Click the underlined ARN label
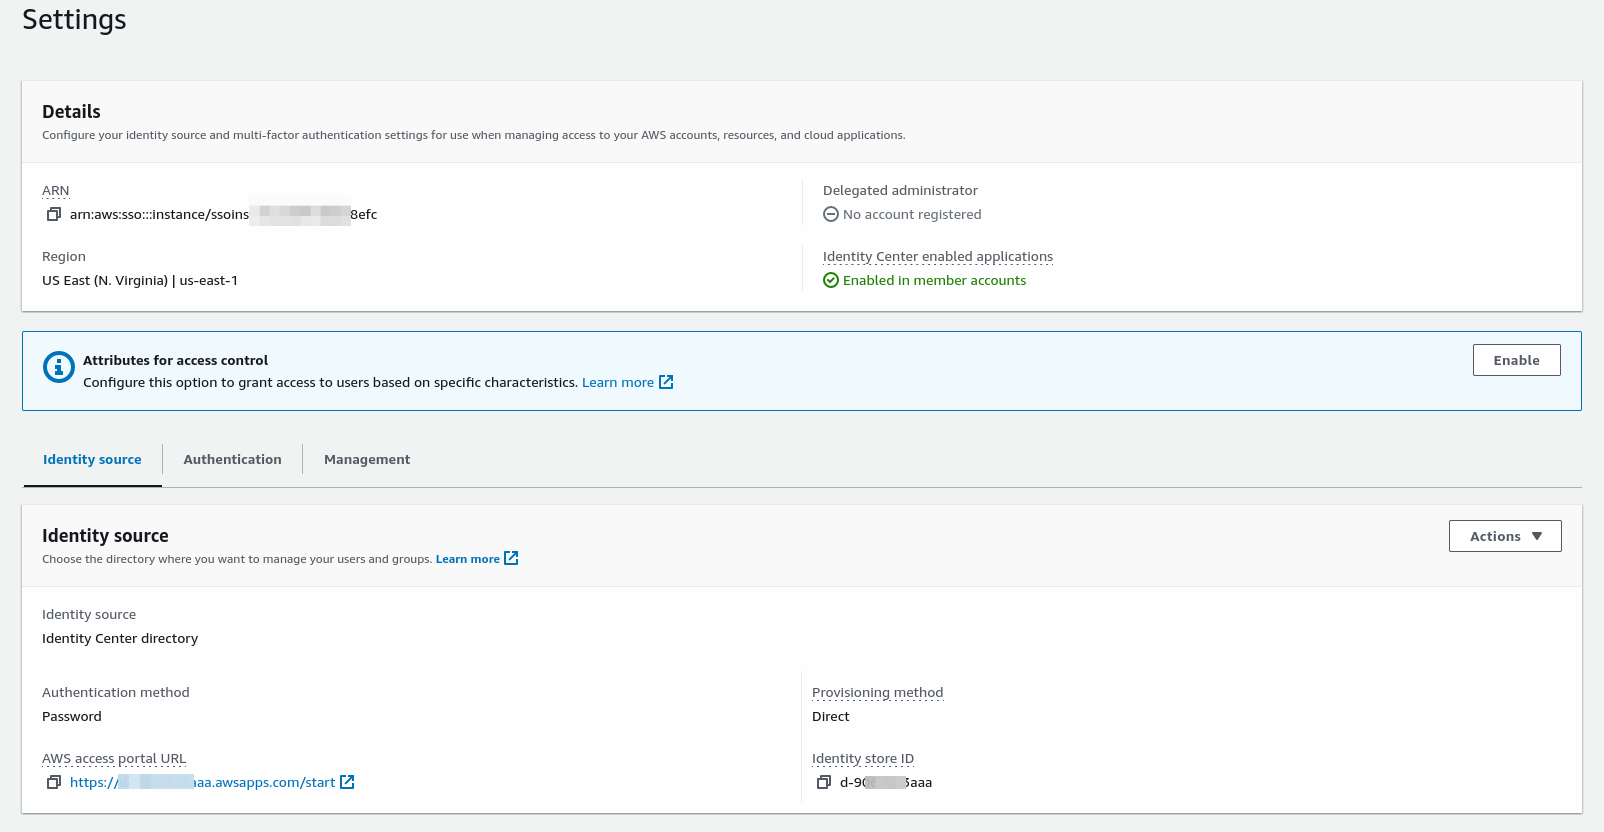 pyautogui.click(x=56, y=191)
